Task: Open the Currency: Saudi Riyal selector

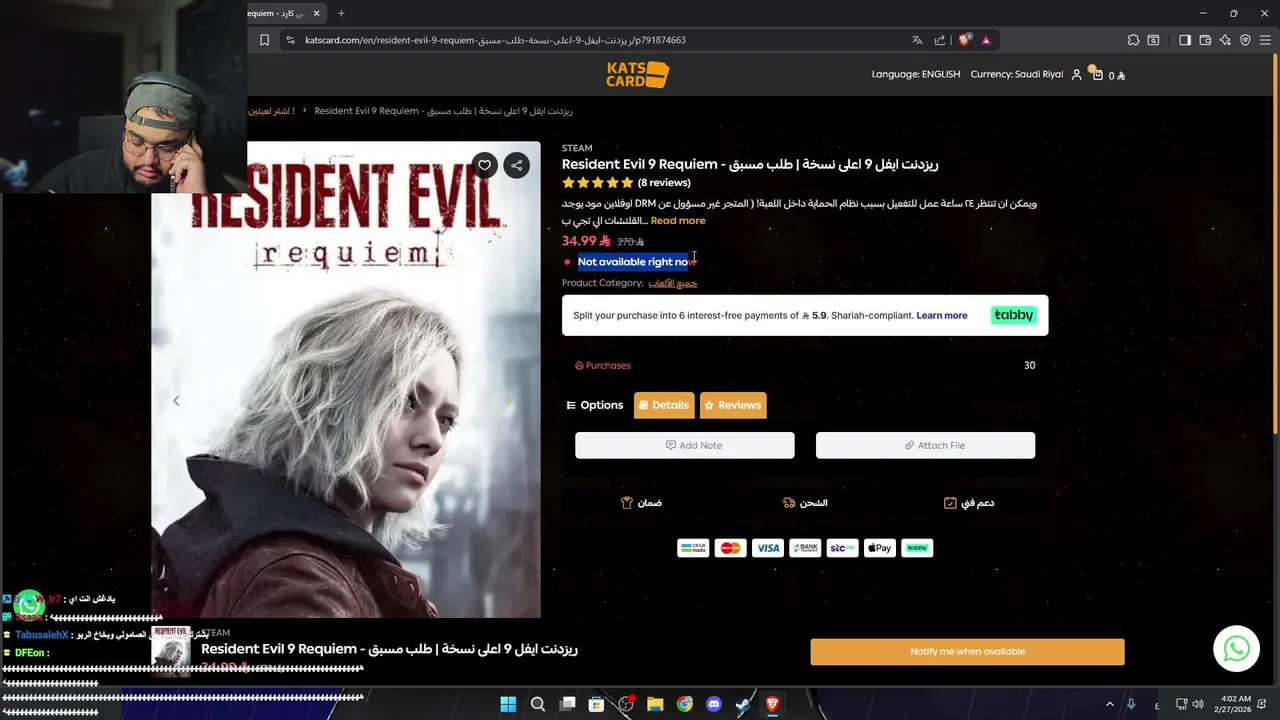Action: 1016,75
